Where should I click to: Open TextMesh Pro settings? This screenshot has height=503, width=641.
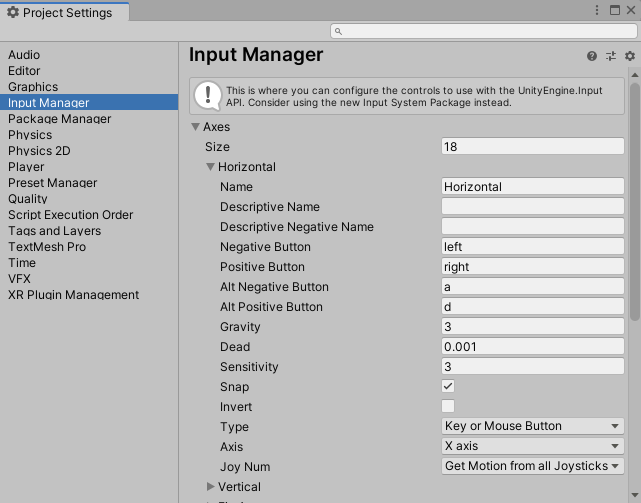[89, 247]
